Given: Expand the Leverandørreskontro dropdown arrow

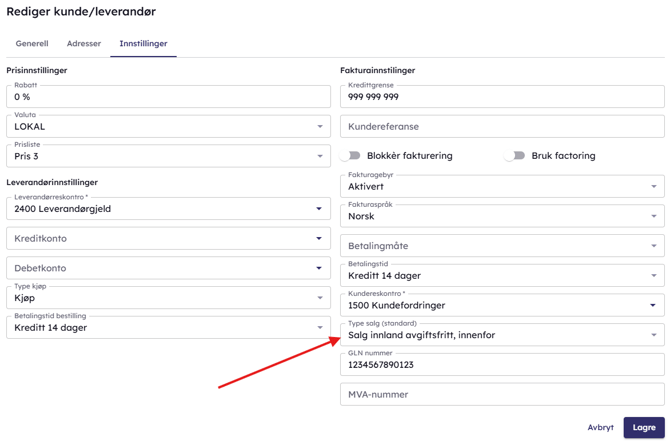Looking at the screenshot, I should tap(319, 209).
